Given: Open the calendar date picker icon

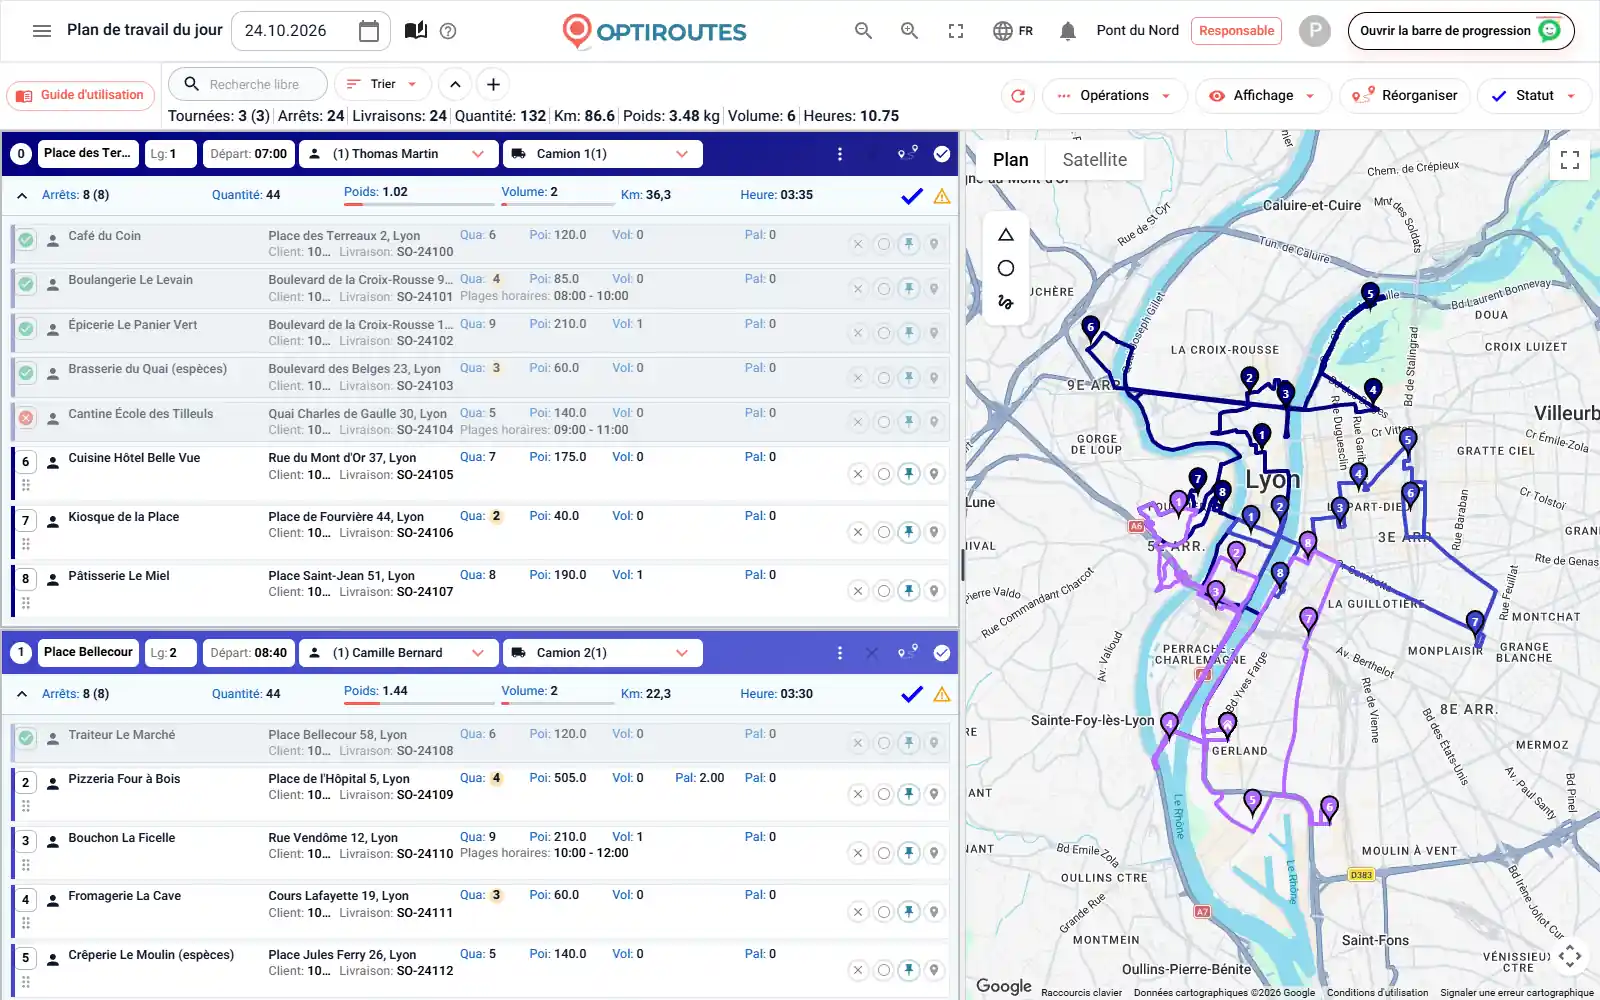Looking at the screenshot, I should coord(369,31).
